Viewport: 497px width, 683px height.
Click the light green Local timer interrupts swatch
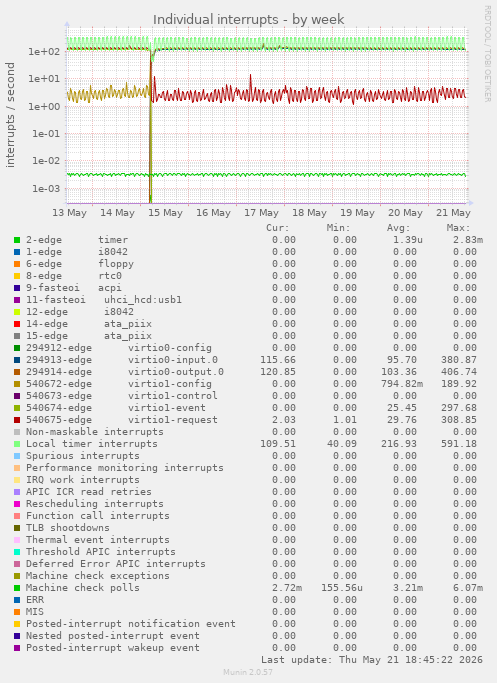pyautogui.click(x=17, y=444)
